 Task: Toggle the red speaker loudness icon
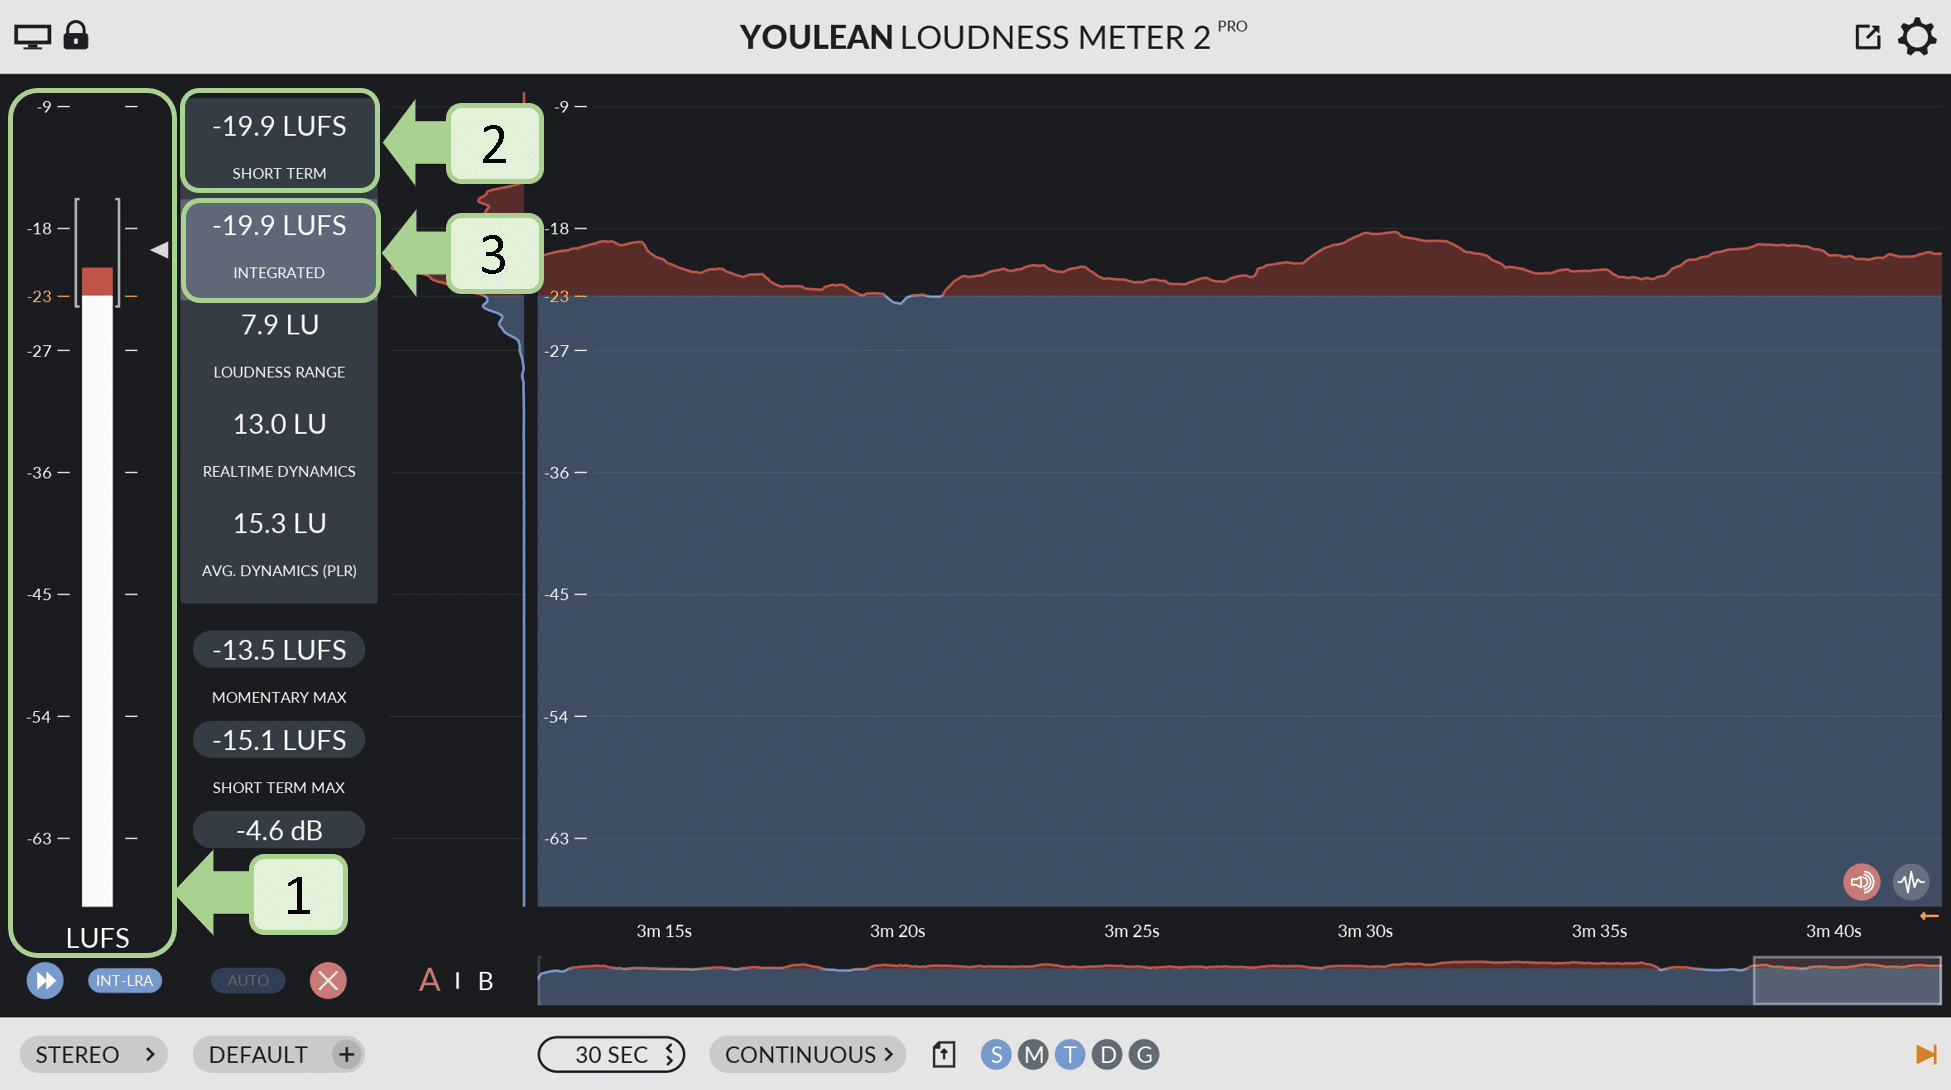pos(1861,882)
